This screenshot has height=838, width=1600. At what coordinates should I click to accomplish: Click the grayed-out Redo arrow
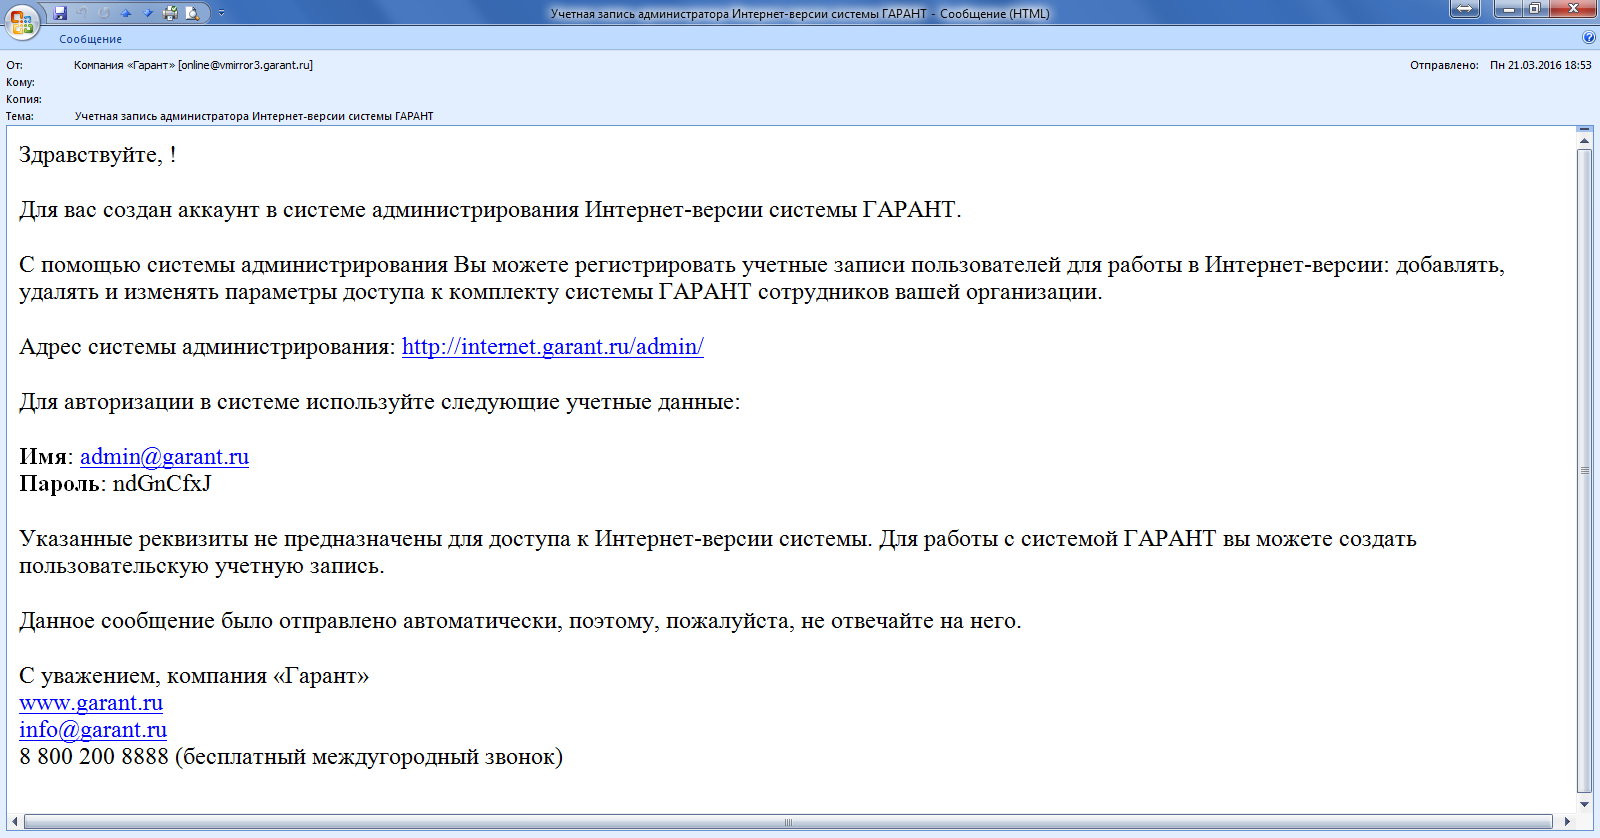click(104, 13)
